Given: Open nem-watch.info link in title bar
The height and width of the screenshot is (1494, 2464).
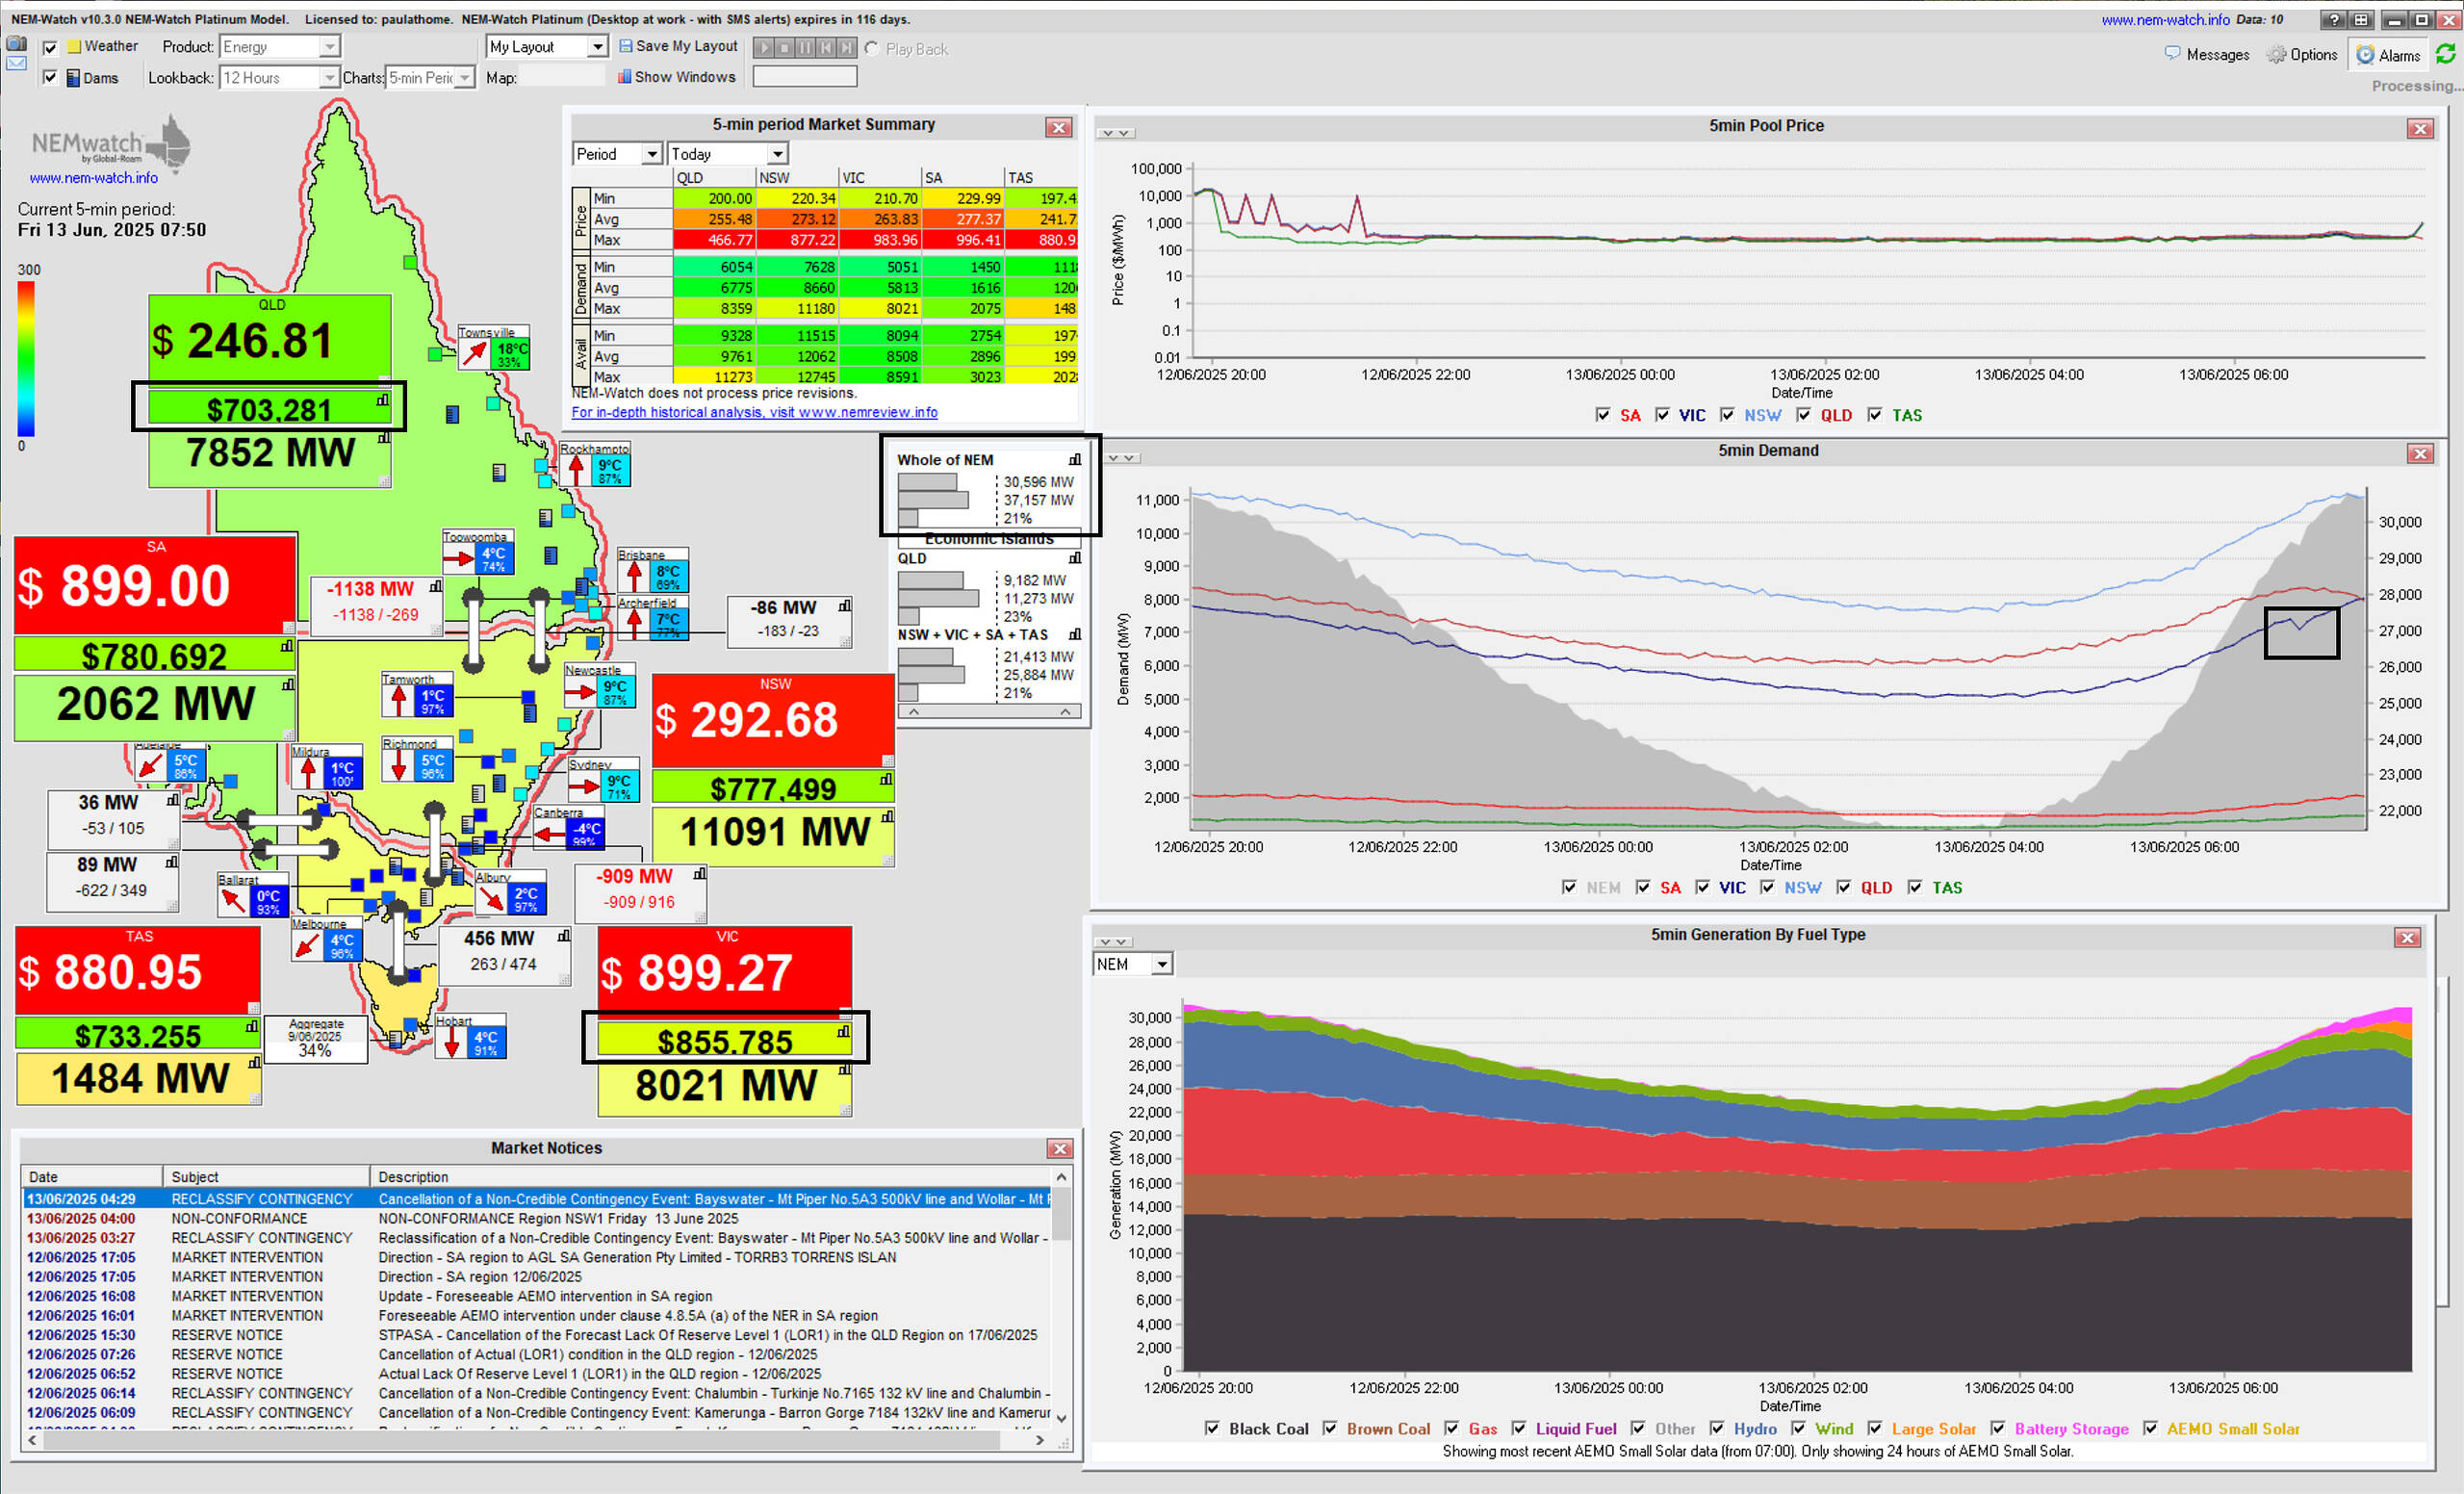Looking at the screenshot, I should tap(2165, 19).
